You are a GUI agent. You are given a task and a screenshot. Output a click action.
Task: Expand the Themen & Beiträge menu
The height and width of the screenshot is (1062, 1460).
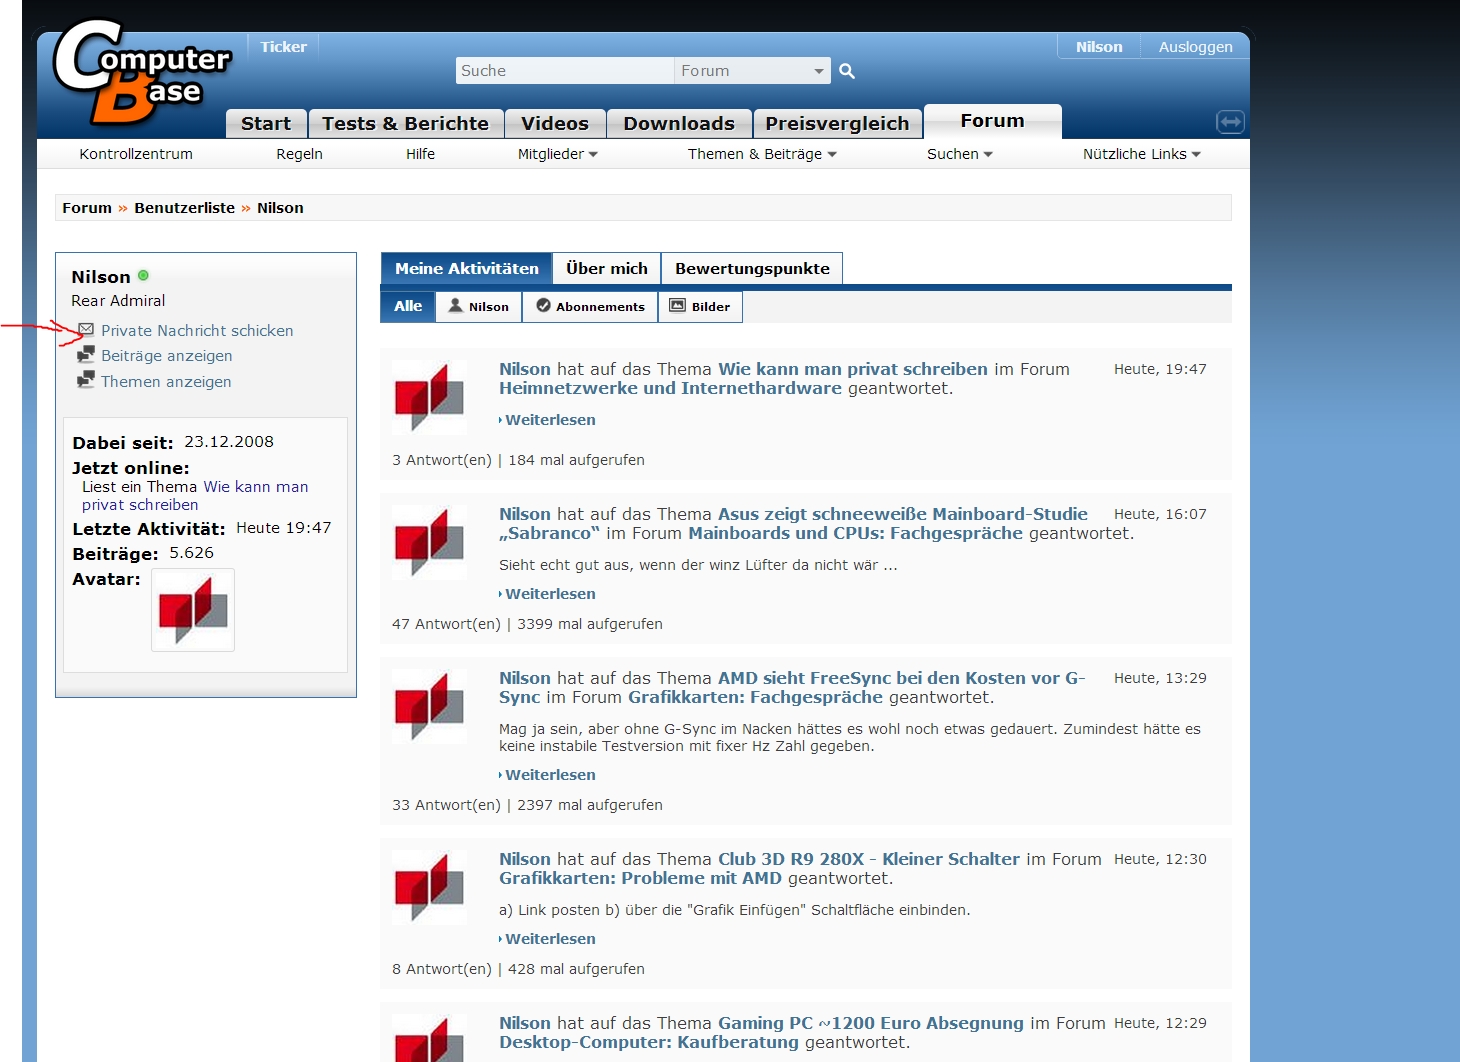pos(762,154)
